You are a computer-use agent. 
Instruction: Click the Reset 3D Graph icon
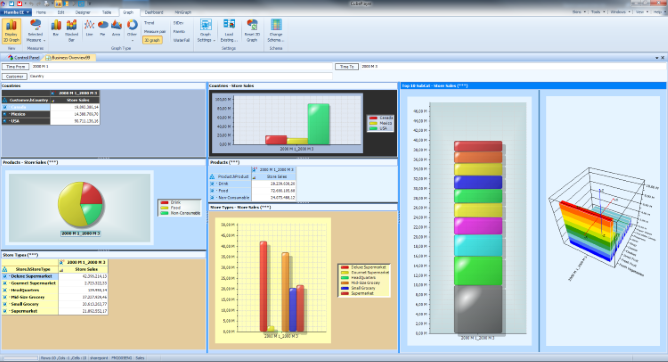click(252, 31)
